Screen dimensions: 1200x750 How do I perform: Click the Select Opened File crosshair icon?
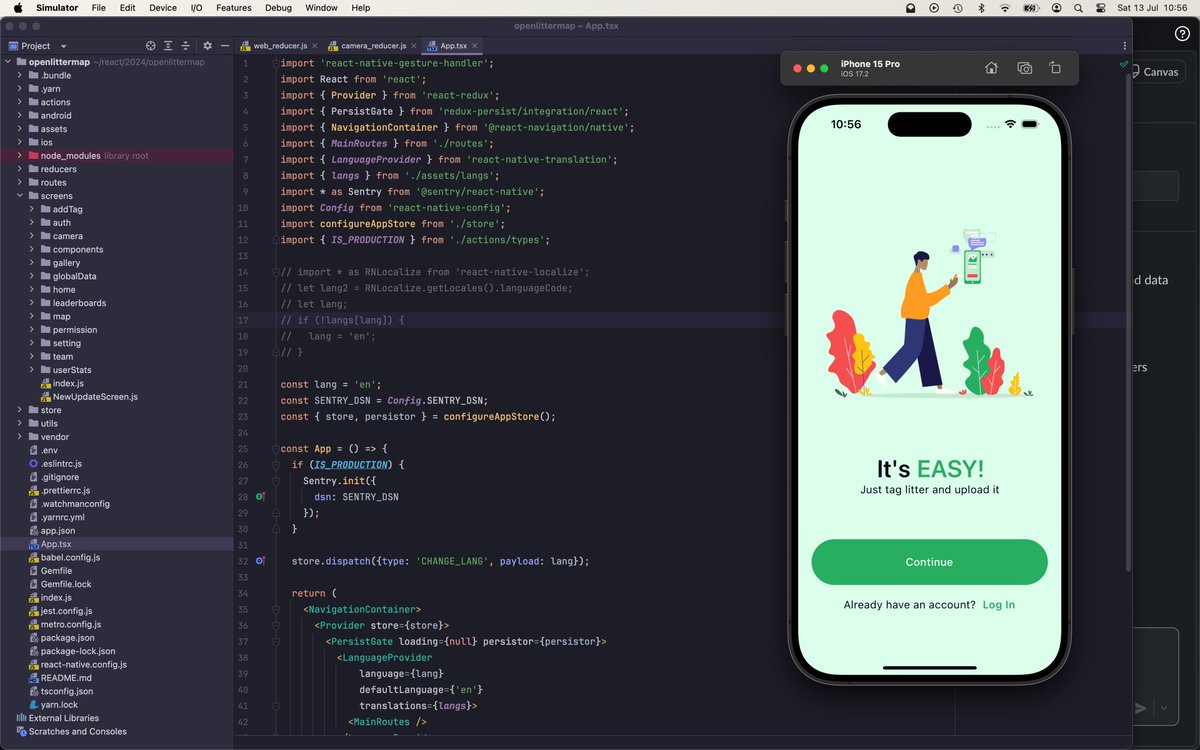tap(151, 45)
